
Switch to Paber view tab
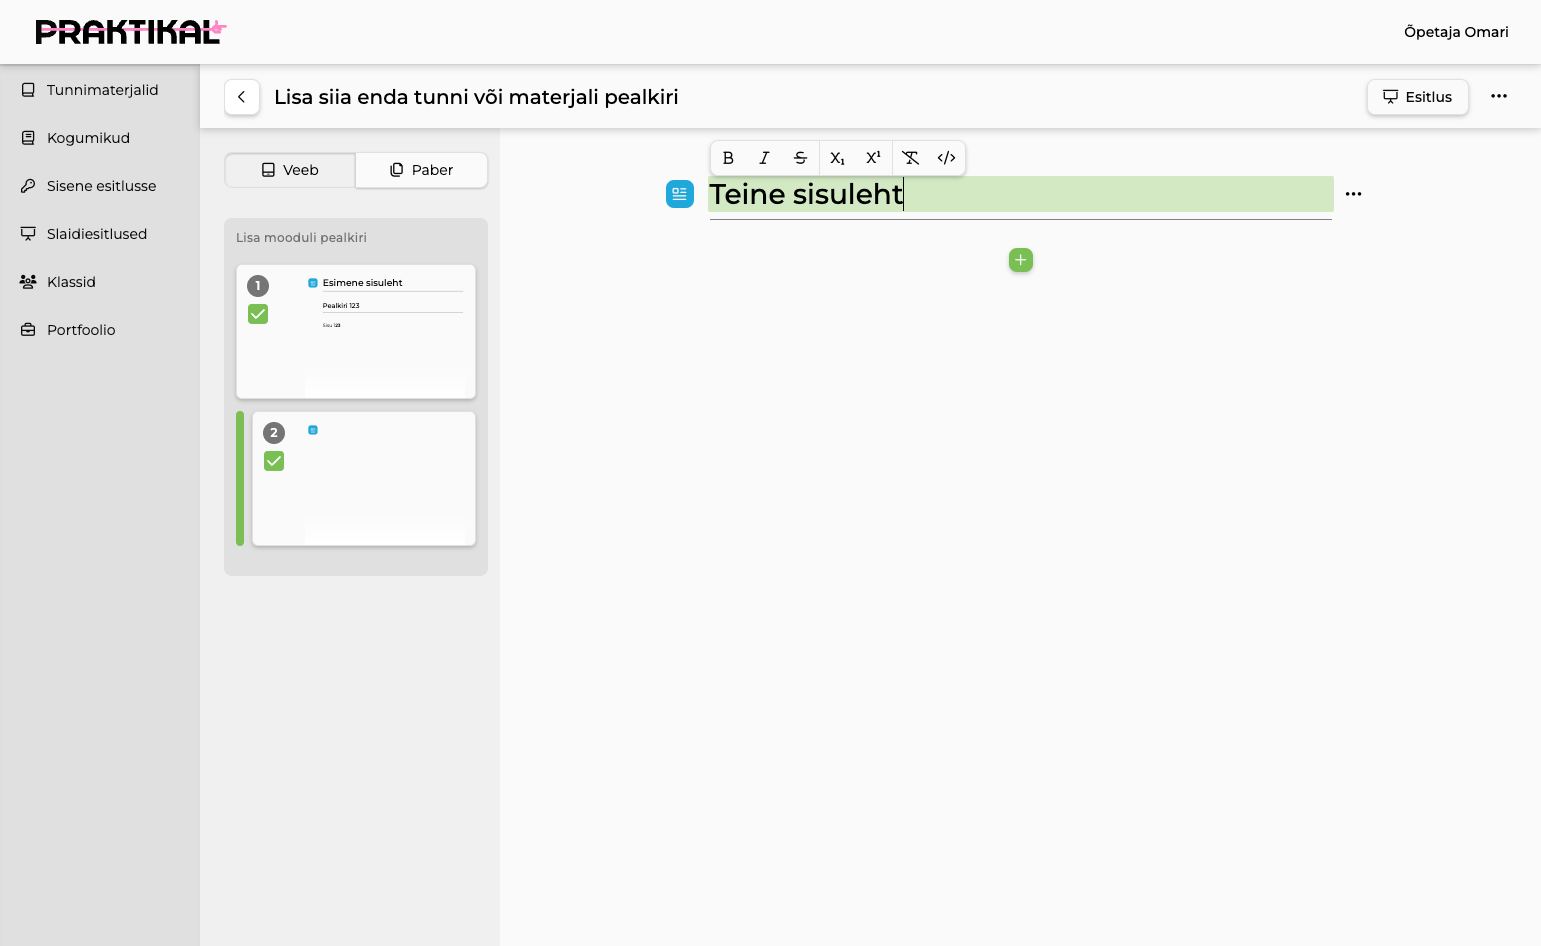[422, 170]
